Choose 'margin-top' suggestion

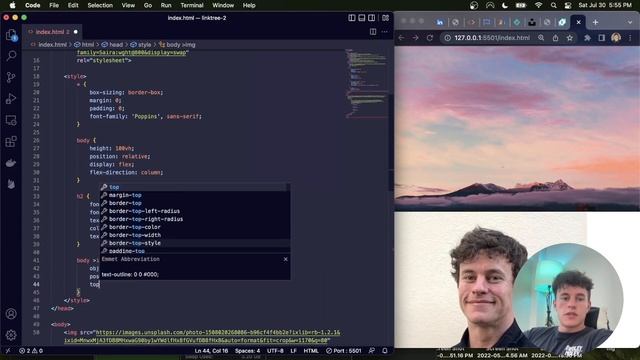pyautogui.click(x=195, y=195)
